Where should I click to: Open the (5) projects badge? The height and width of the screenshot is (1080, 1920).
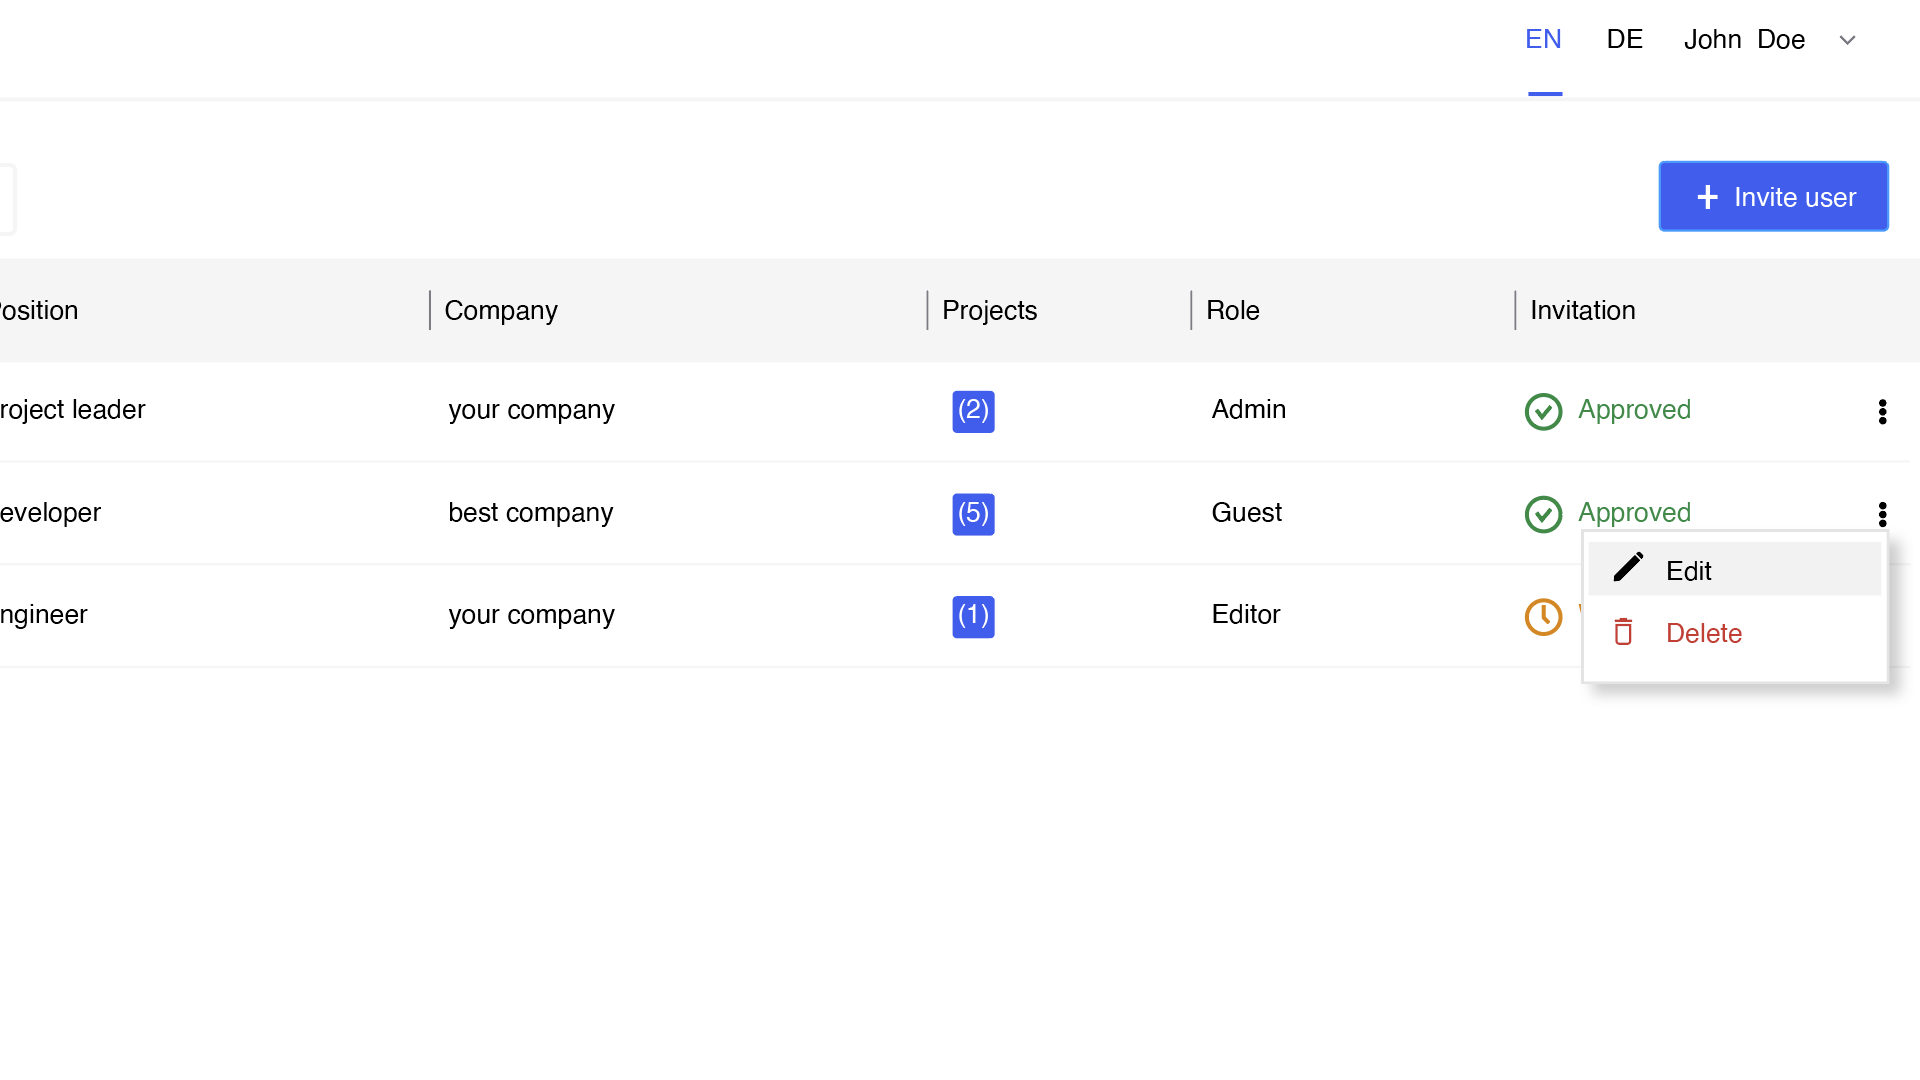973,514
